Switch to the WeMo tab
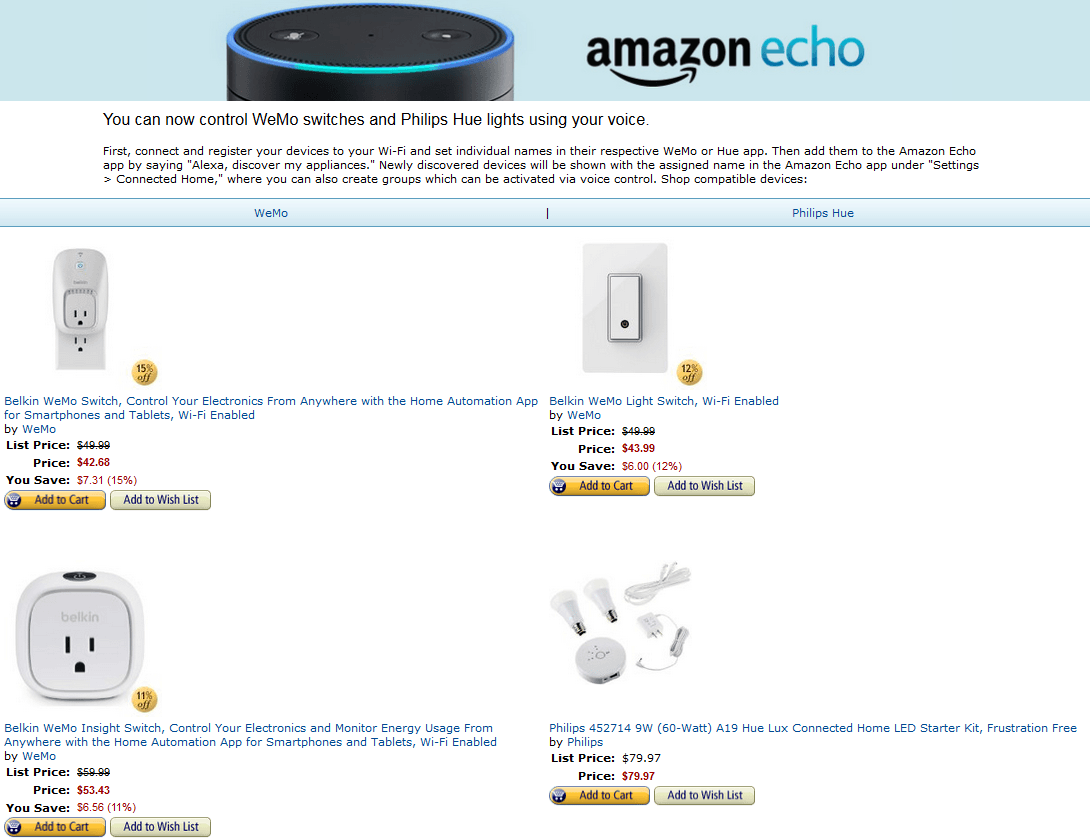The image size is (1090, 840). pos(270,213)
